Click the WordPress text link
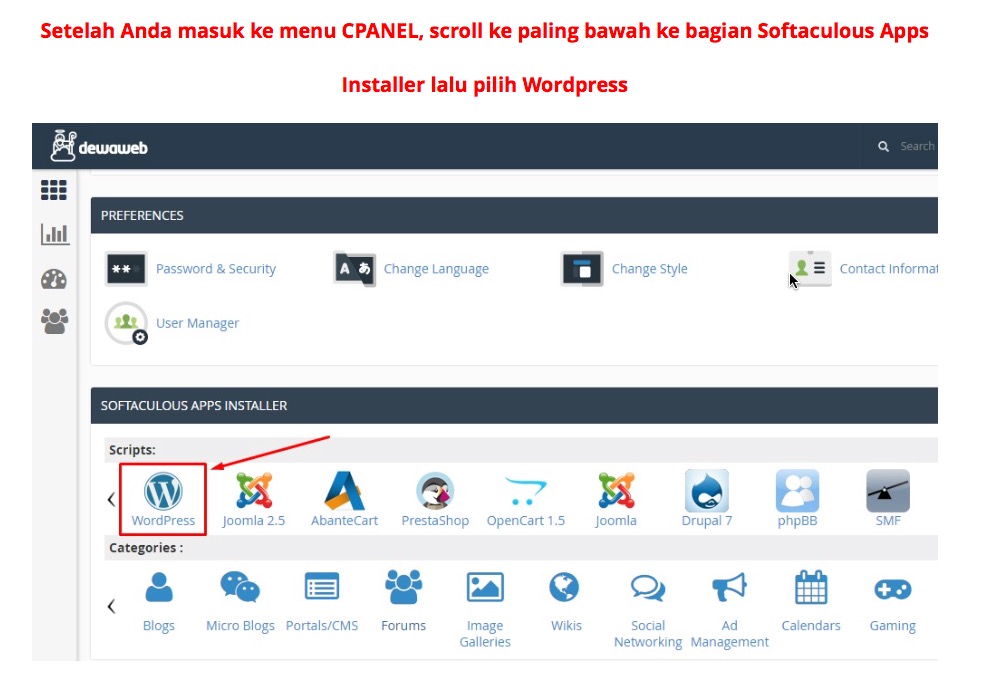Viewport: 984px width, 676px height. [163, 520]
